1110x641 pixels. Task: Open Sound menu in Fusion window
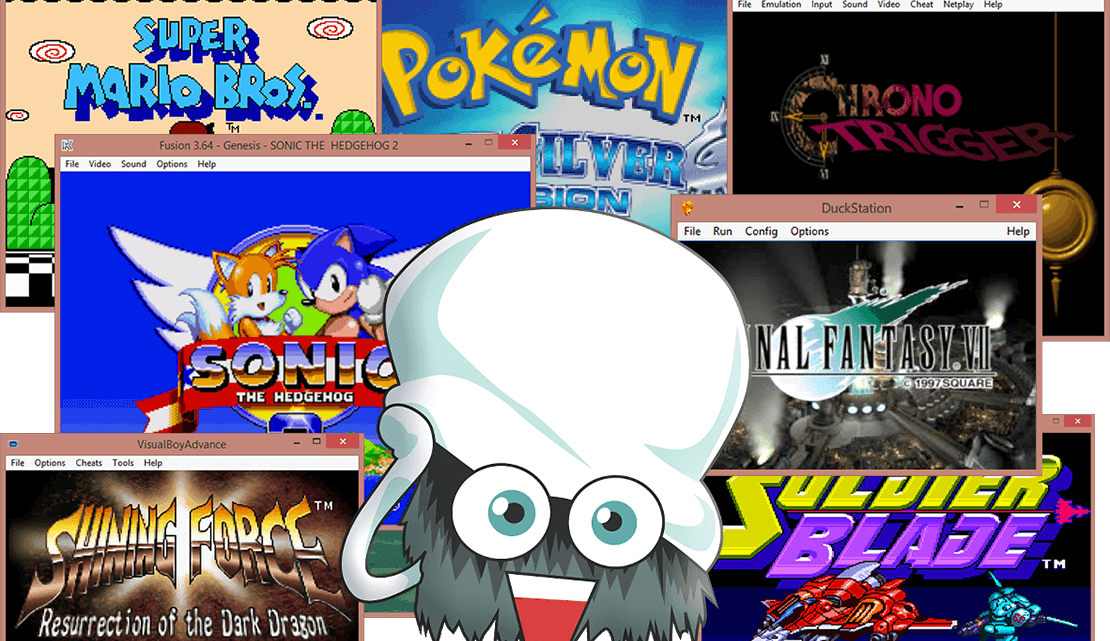pyautogui.click(x=133, y=164)
